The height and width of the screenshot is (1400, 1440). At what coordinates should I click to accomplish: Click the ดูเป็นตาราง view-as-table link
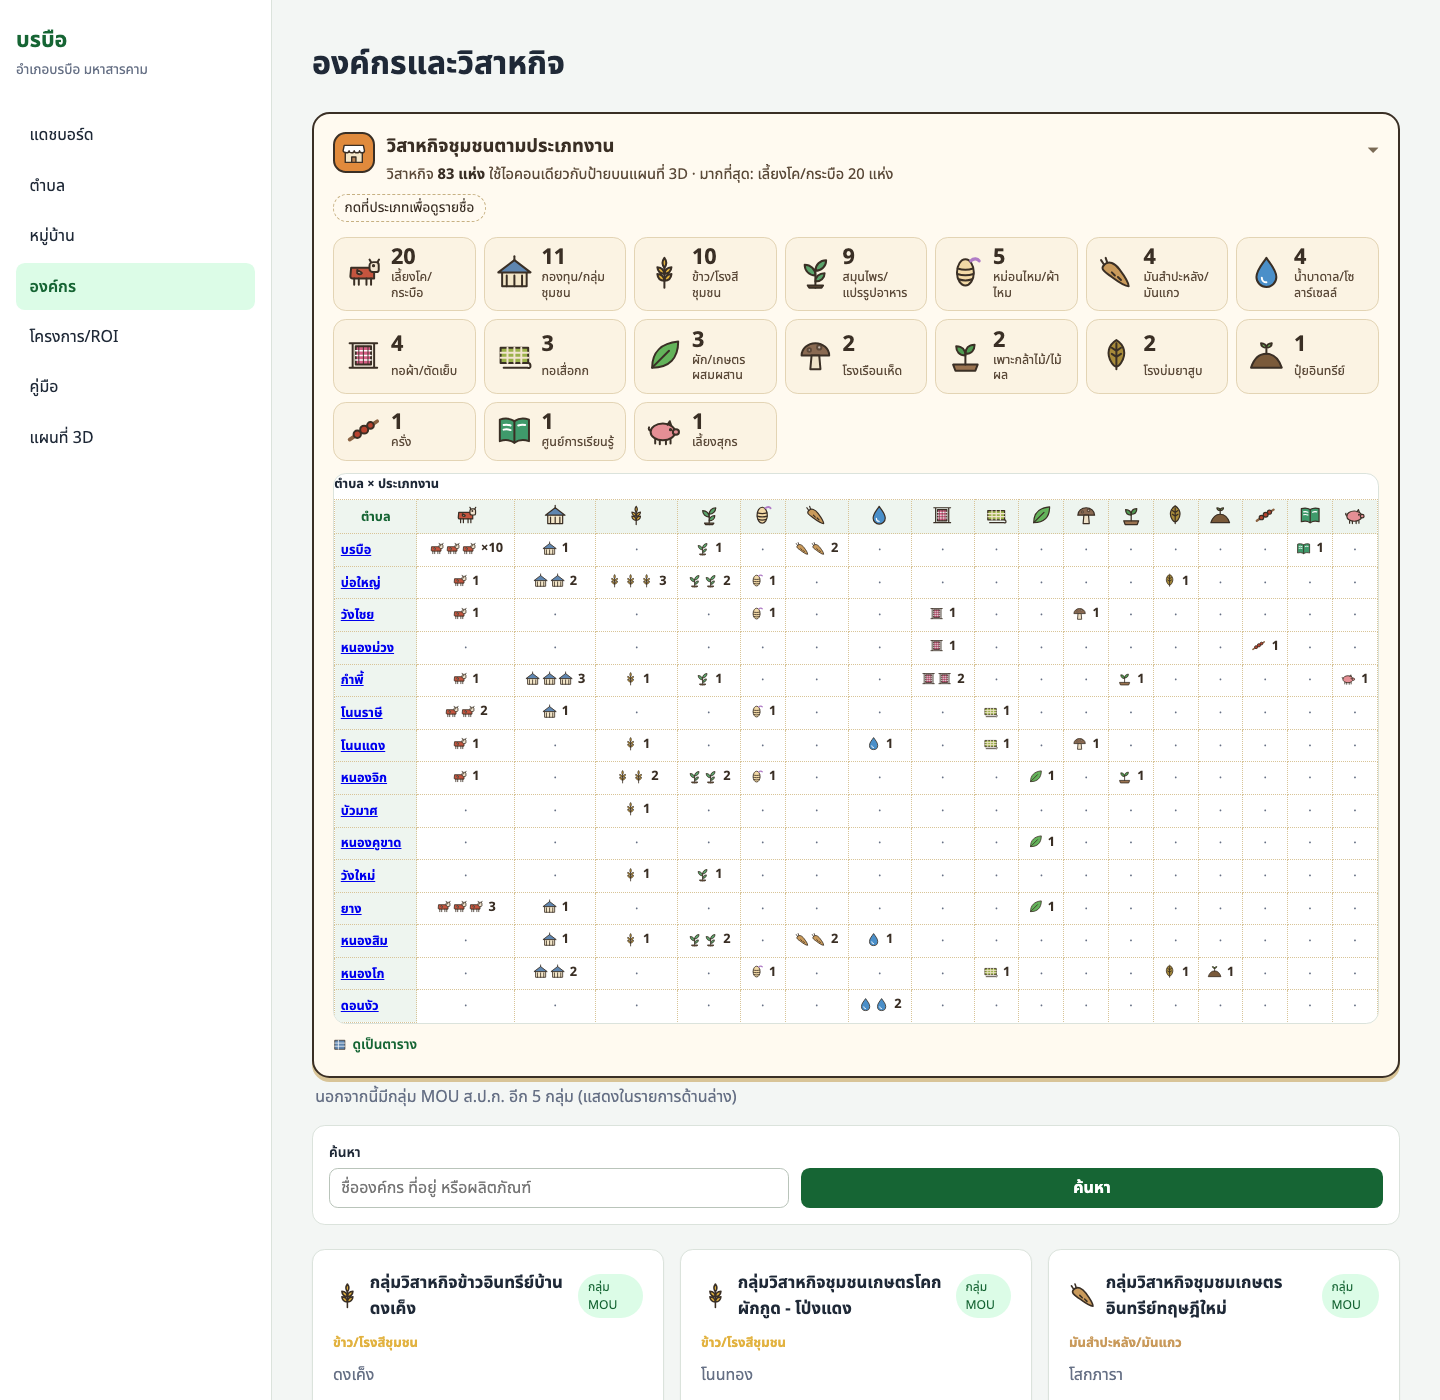pyautogui.click(x=375, y=1044)
